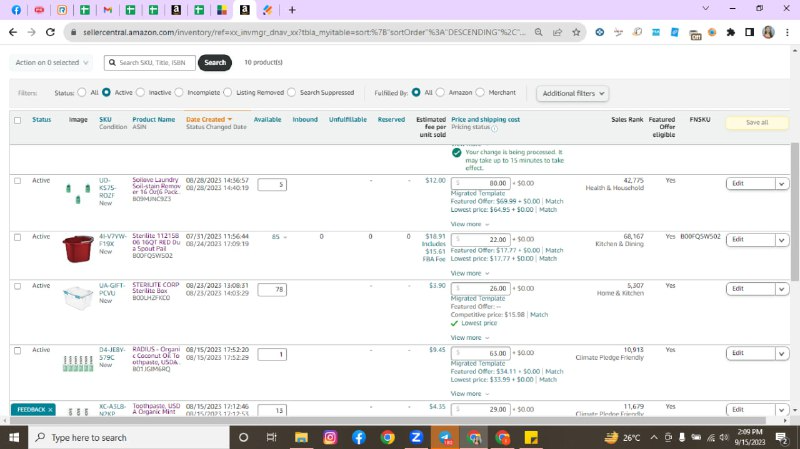Click Match beside Featured Offer $17.77
The image size is (800, 449).
click(x=554, y=251)
